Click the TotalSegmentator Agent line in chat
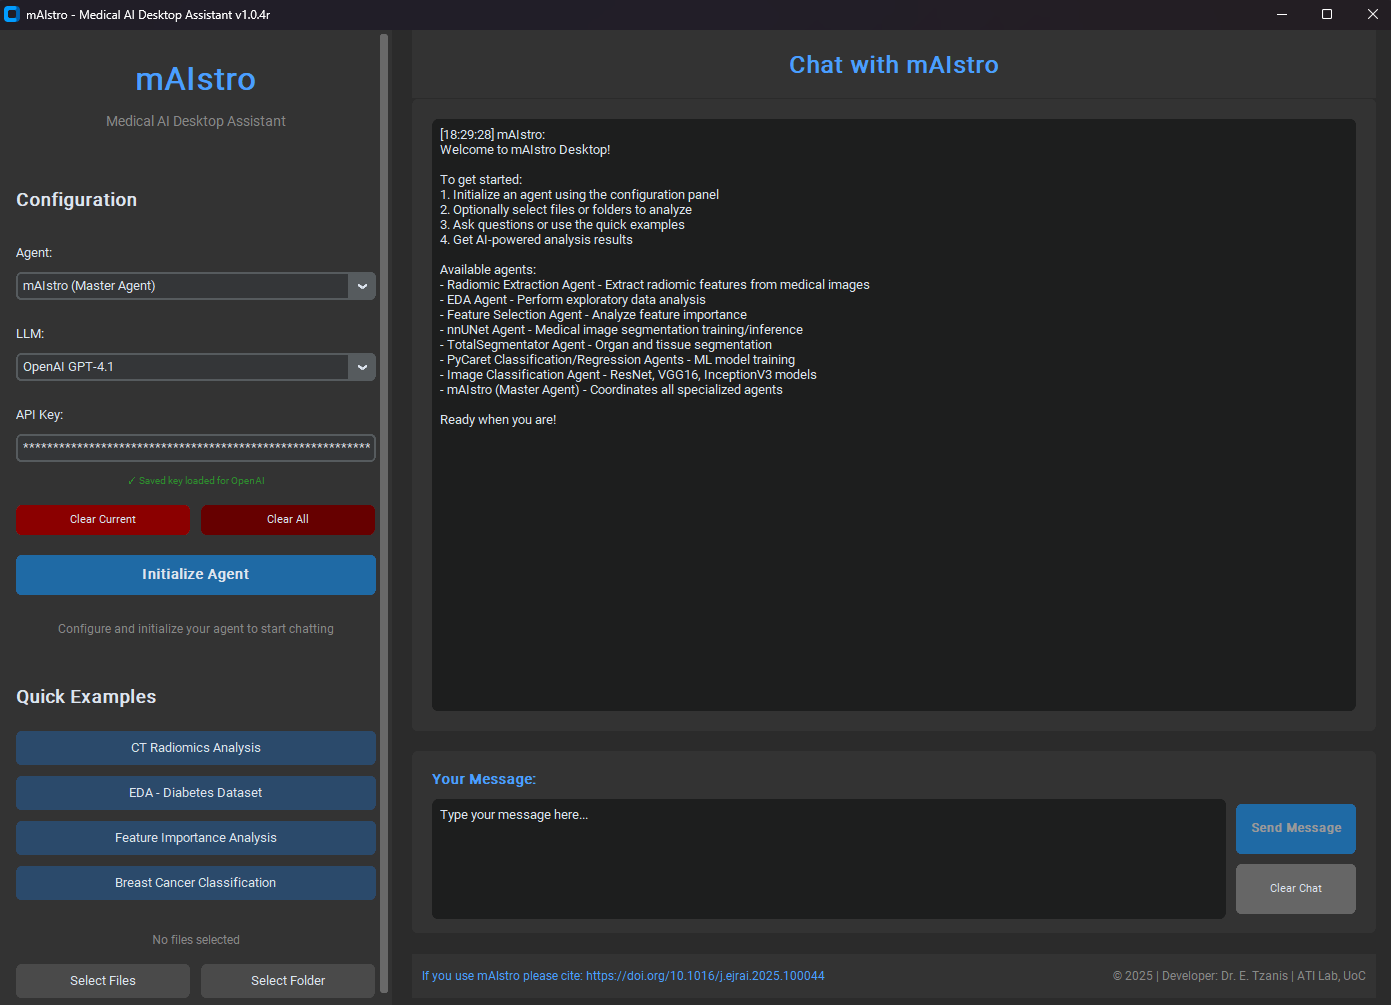The width and height of the screenshot is (1391, 1005). click(x=606, y=345)
